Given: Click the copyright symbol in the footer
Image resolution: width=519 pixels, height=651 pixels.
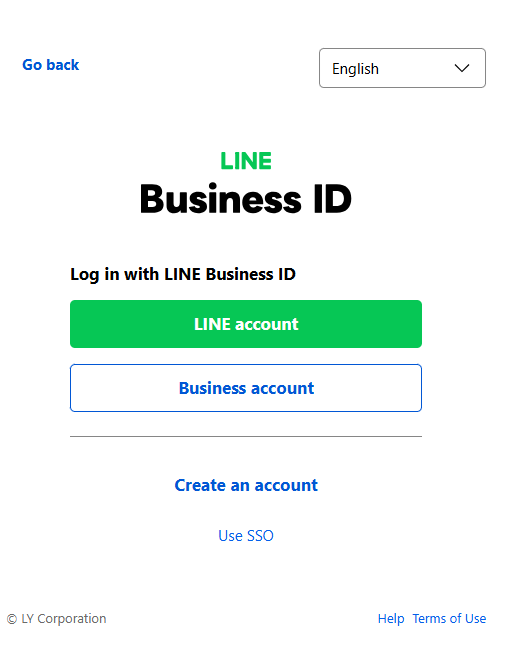Looking at the screenshot, I should click(x=12, y=619).
